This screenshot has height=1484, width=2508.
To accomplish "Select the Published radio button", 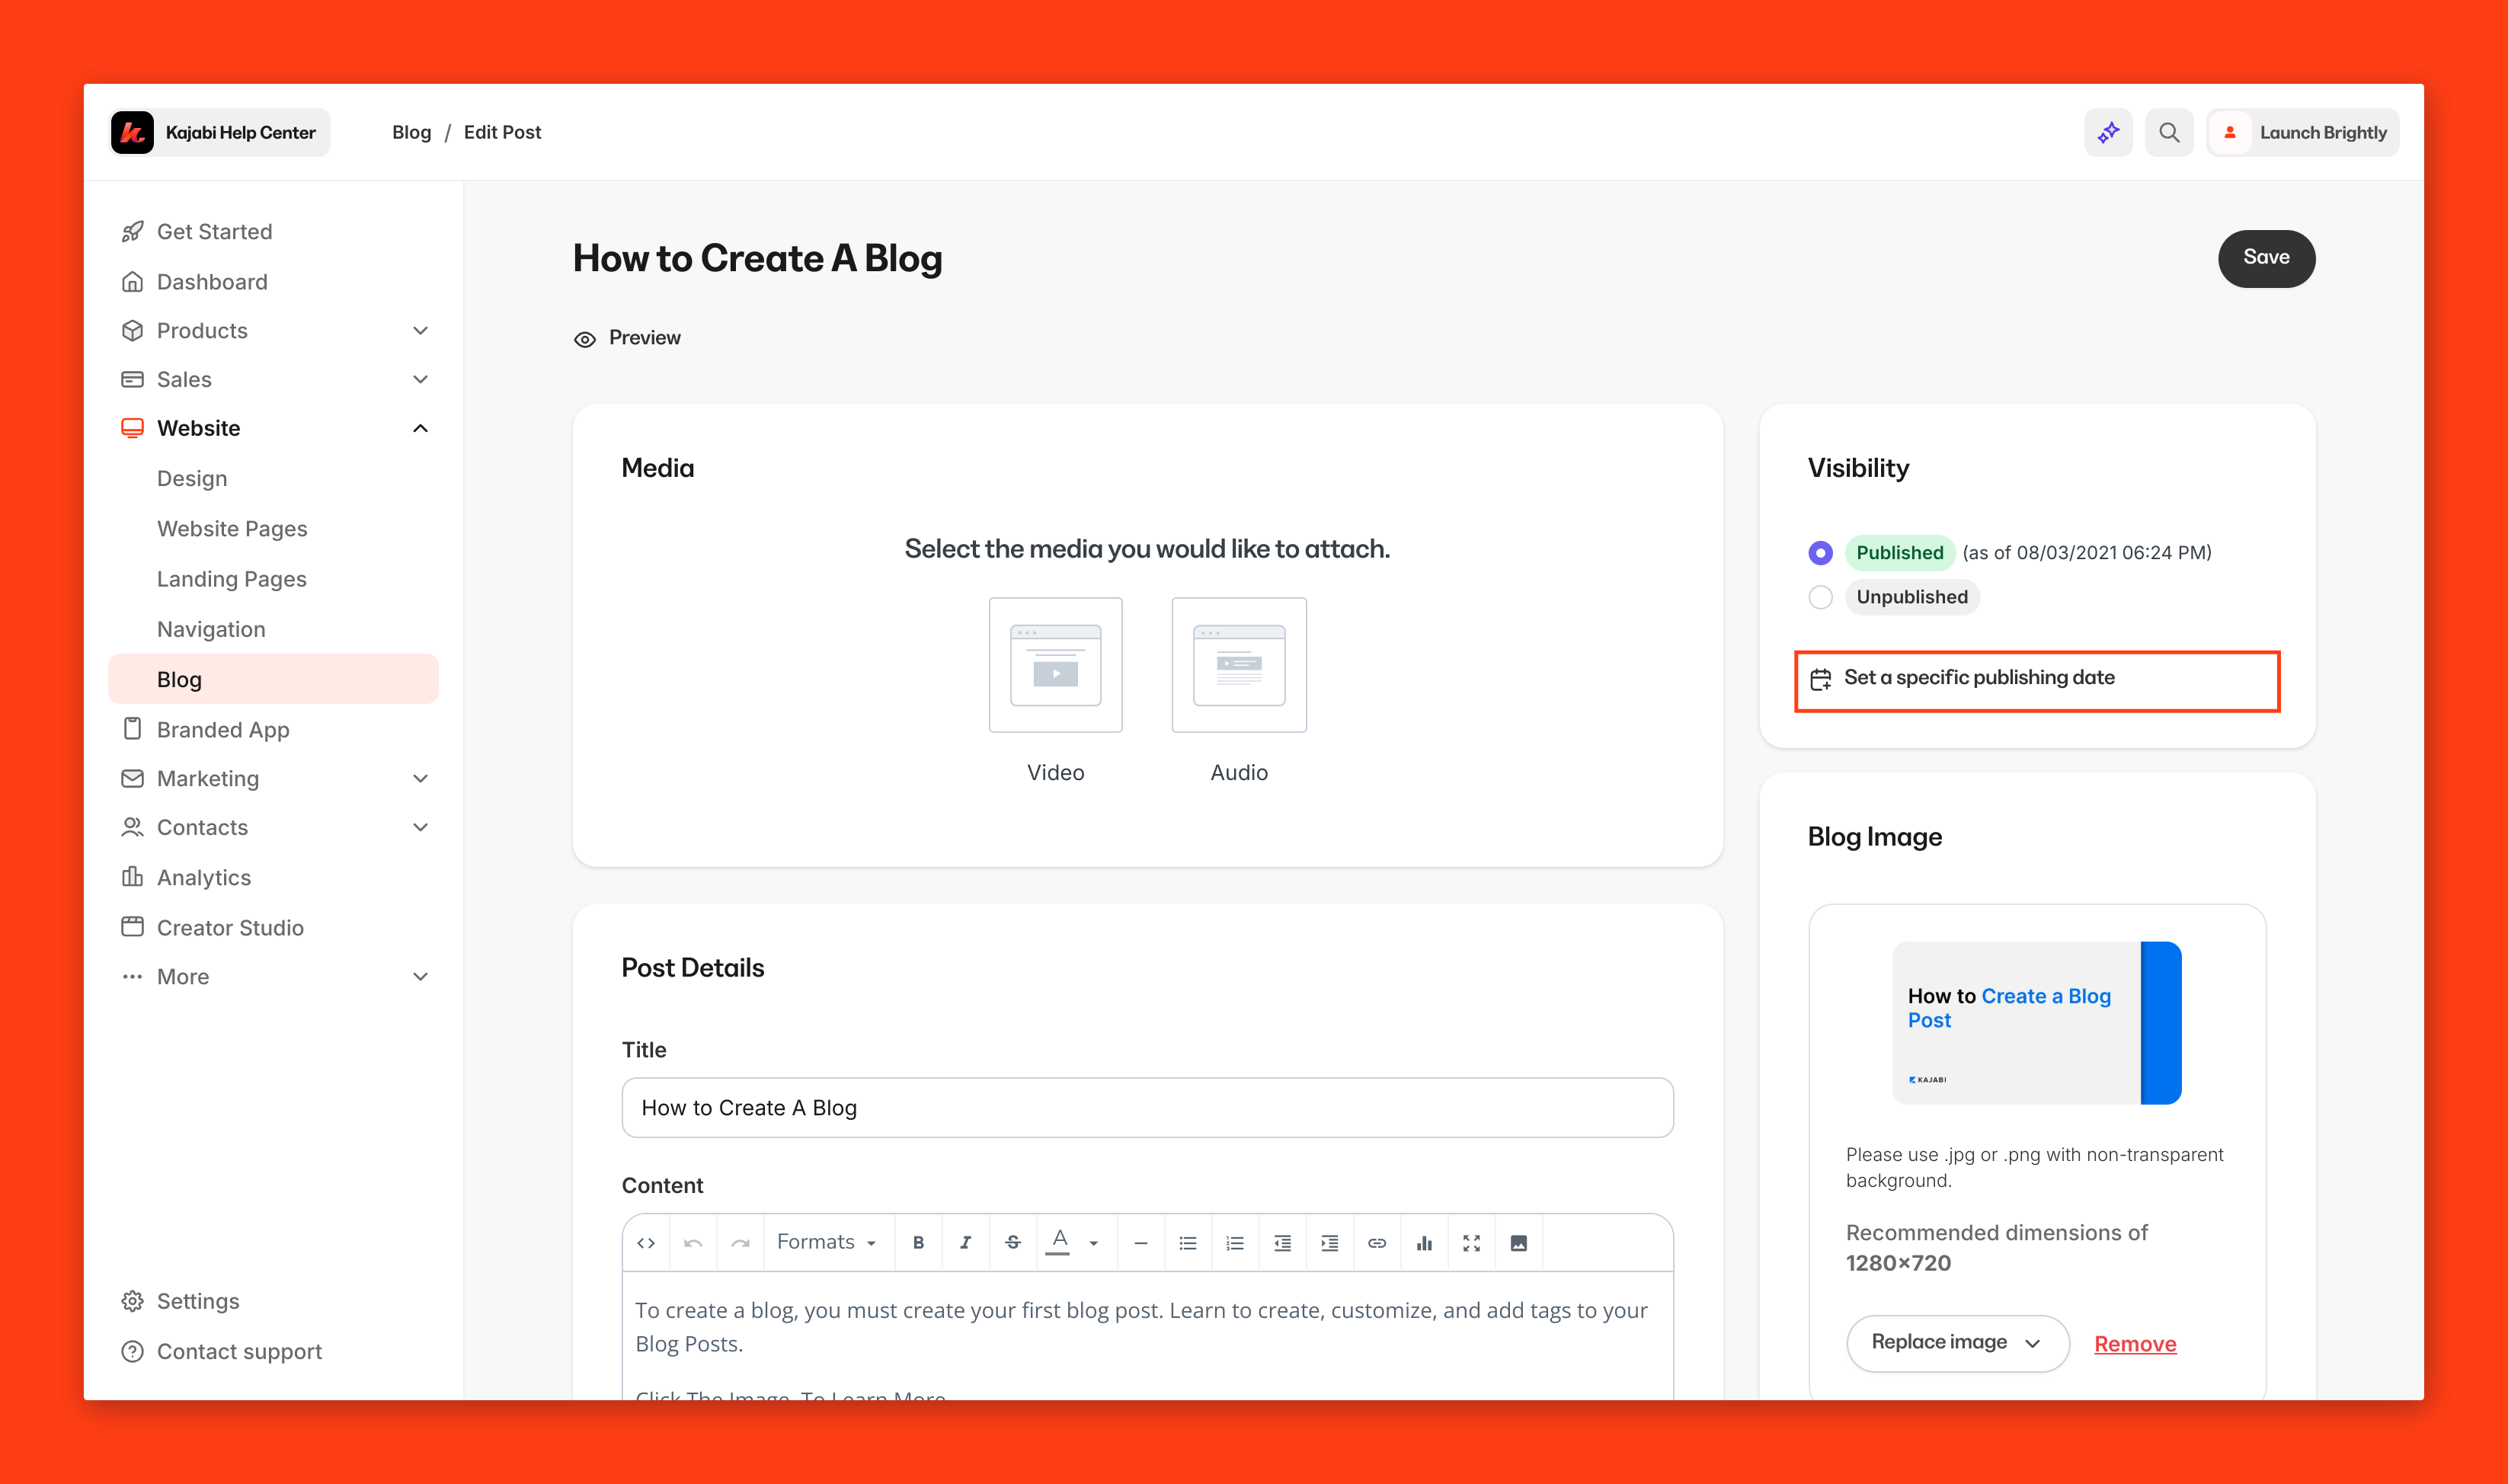I will pos(1820,553).
